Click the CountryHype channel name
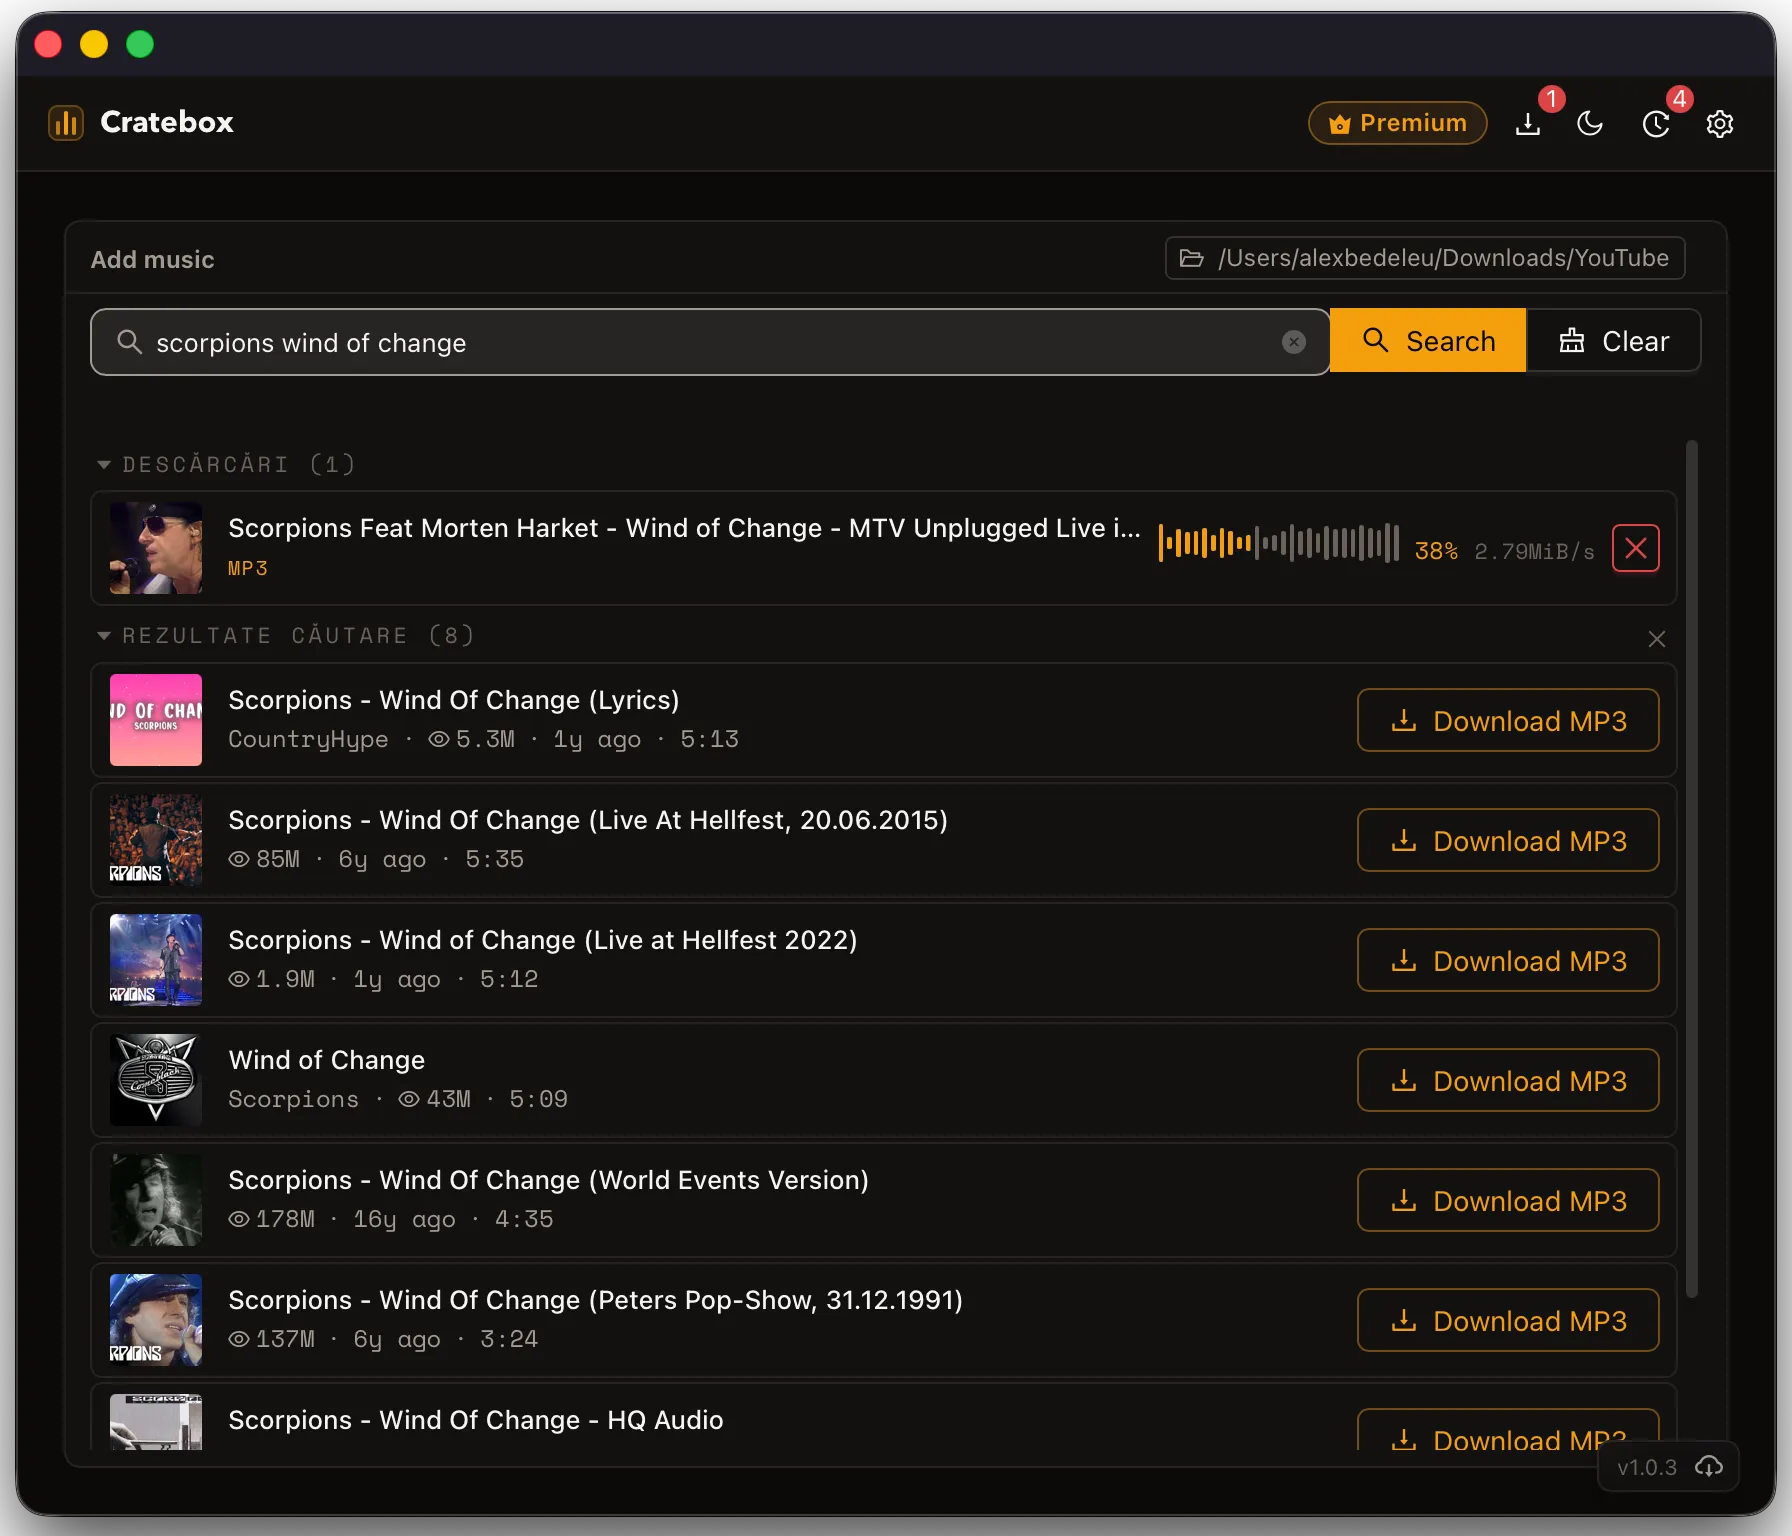Image resolution: width=1792 pixels, height=1536 pixels. click(x=308, y=739)
